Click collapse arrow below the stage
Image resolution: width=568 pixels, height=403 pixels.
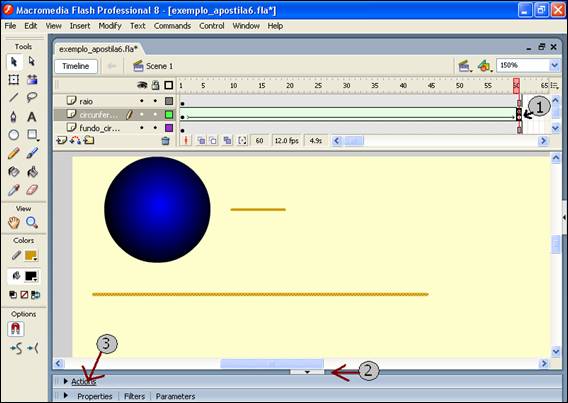pyautogui.click(x=307, y=372)
